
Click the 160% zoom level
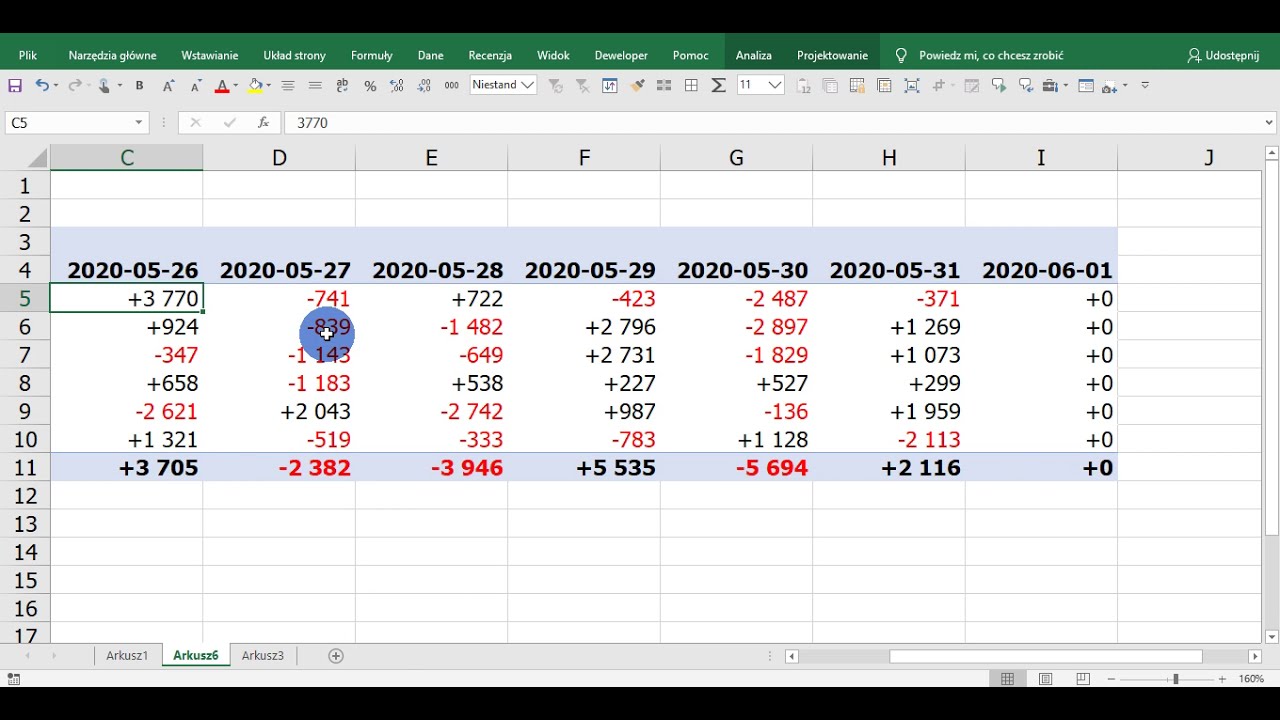pyautogui.click(x=1251, y=679)
